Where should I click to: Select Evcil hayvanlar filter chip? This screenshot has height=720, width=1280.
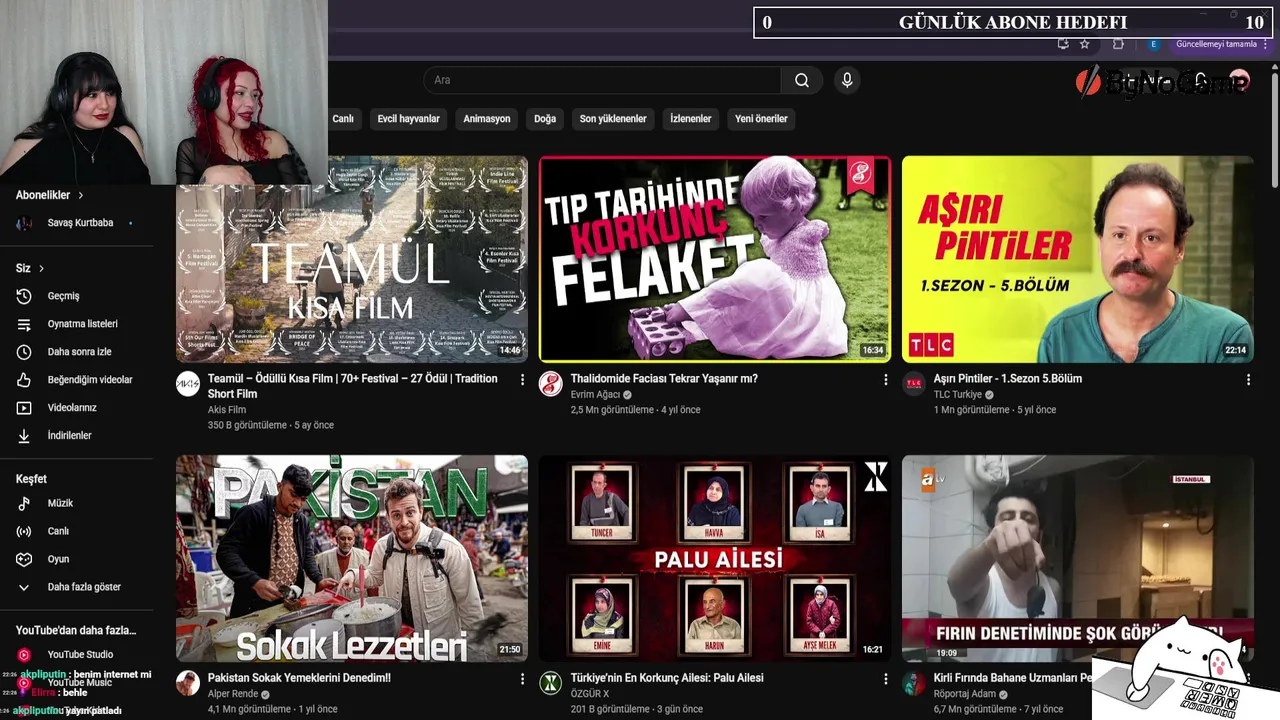(408, 119)
